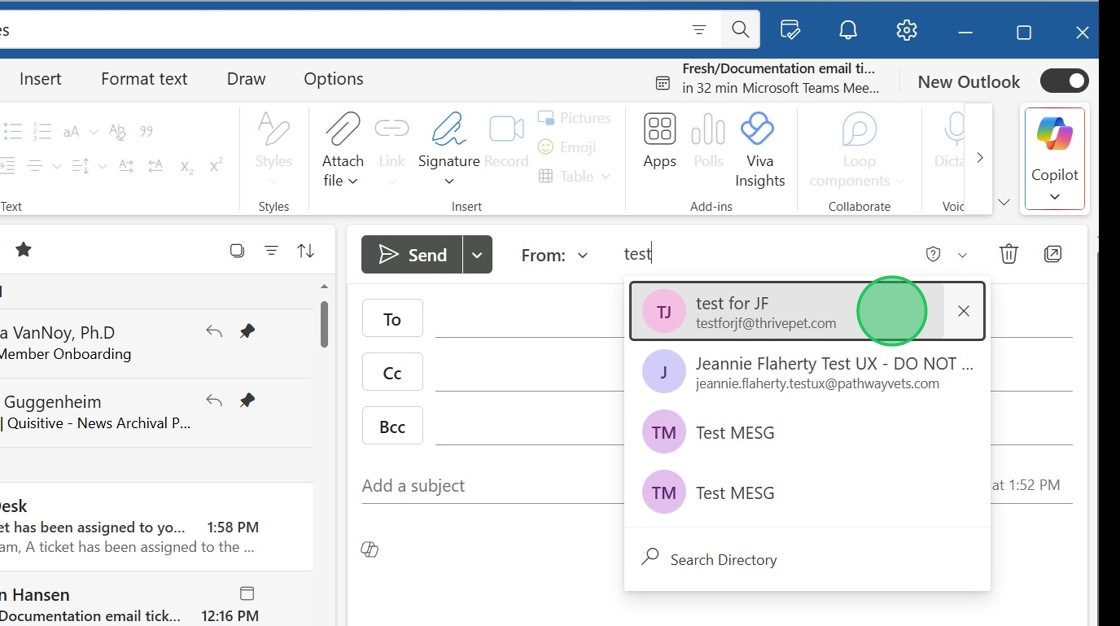Open settings gear icon

pos(907,31)
